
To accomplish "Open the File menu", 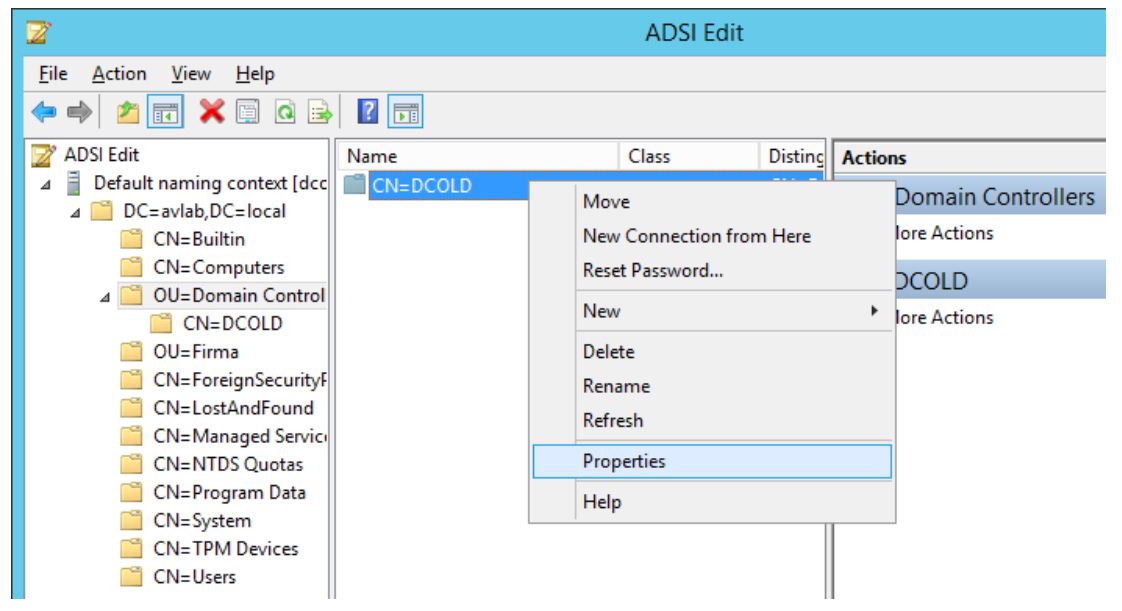I will pos(53,74).
